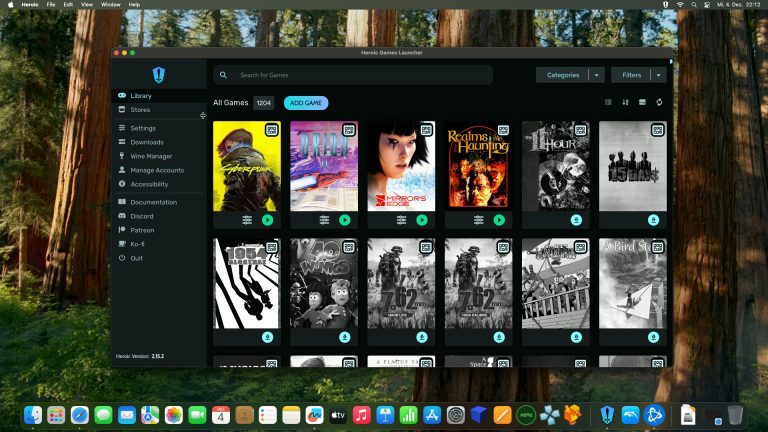The height and width of the screenshot is (432, 768).
Task: Open settings icon for Orion game
Action: click(324, 220)
